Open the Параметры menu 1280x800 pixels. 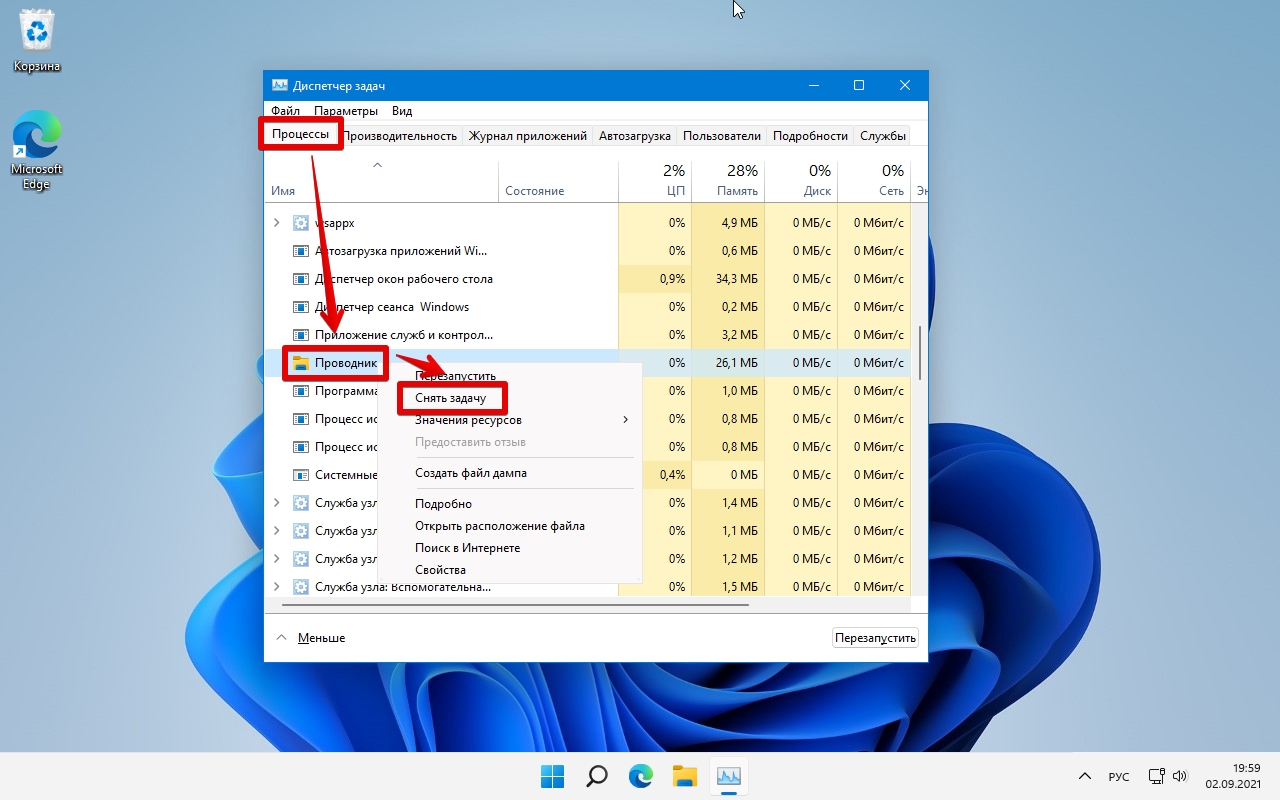point(346,111)
